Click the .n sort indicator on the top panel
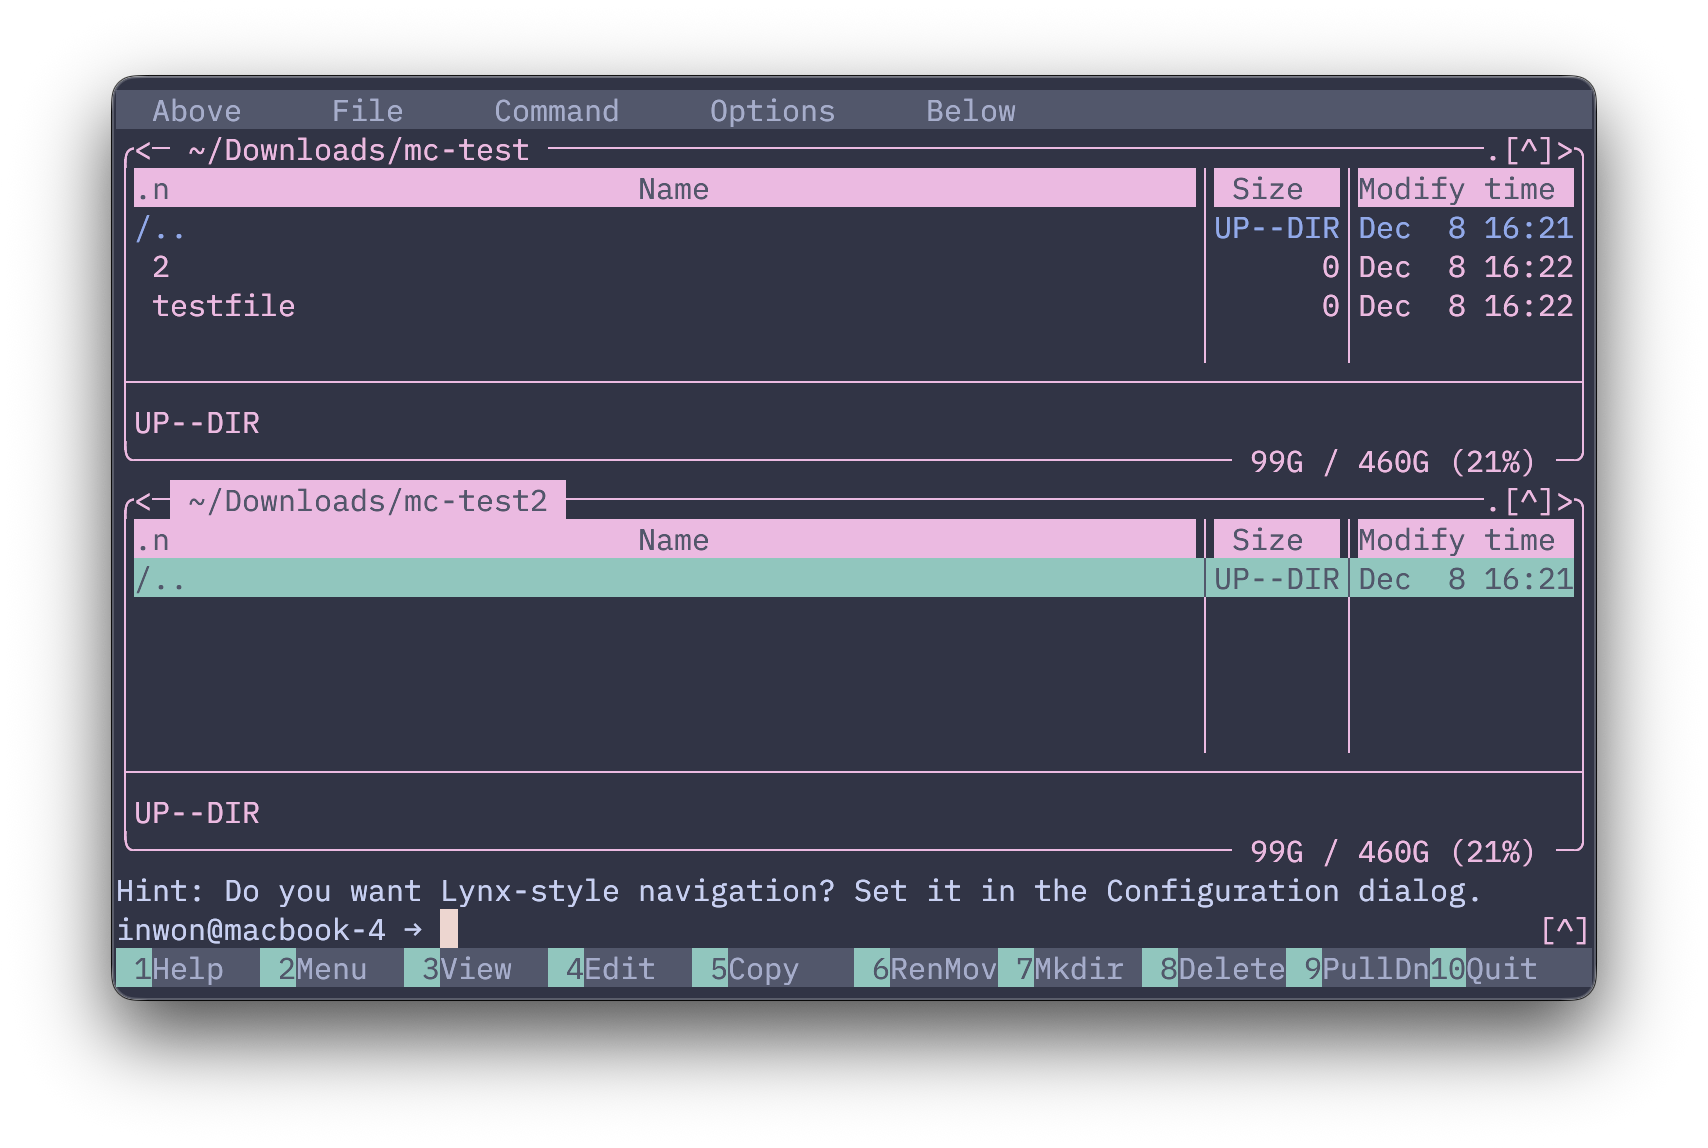 152,188
